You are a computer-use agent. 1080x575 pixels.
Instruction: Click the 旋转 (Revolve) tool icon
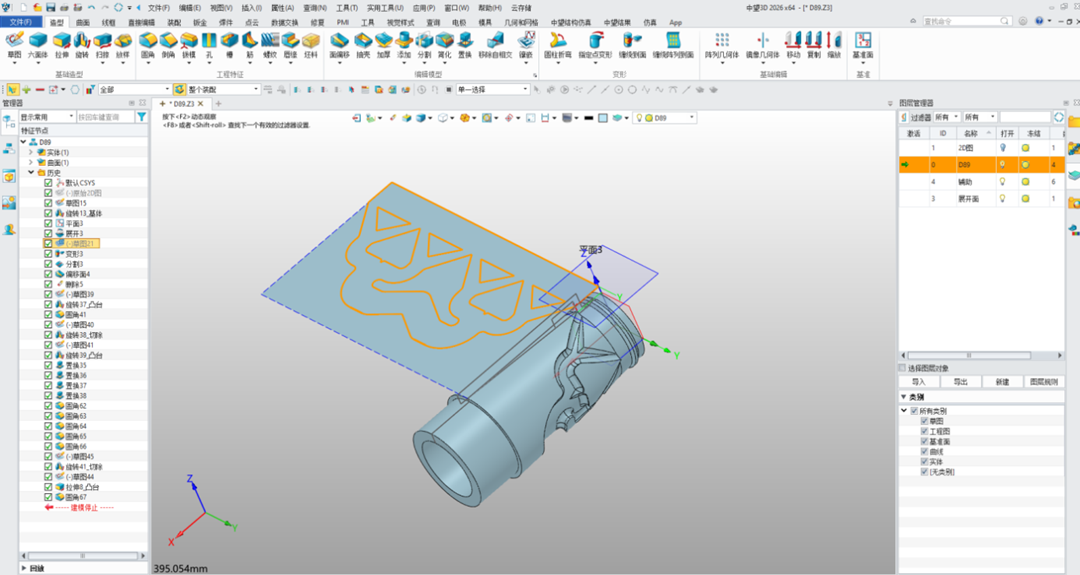84,40
